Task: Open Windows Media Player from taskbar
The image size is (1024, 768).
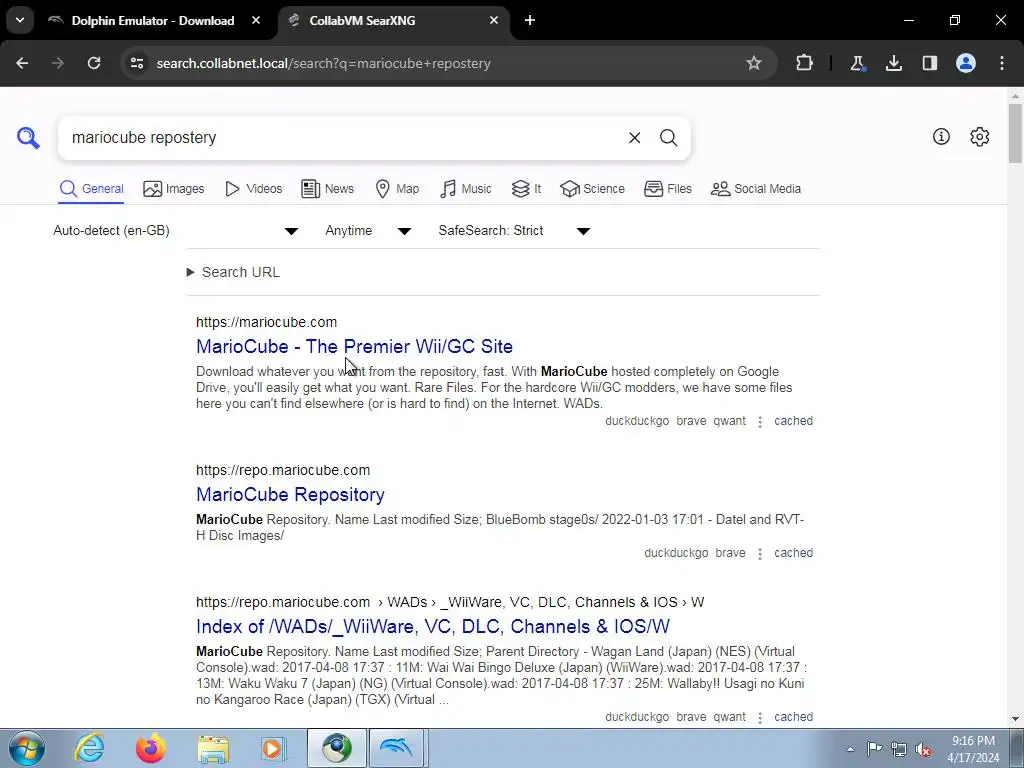Action: pyautogui.click(x=273, y=748)
